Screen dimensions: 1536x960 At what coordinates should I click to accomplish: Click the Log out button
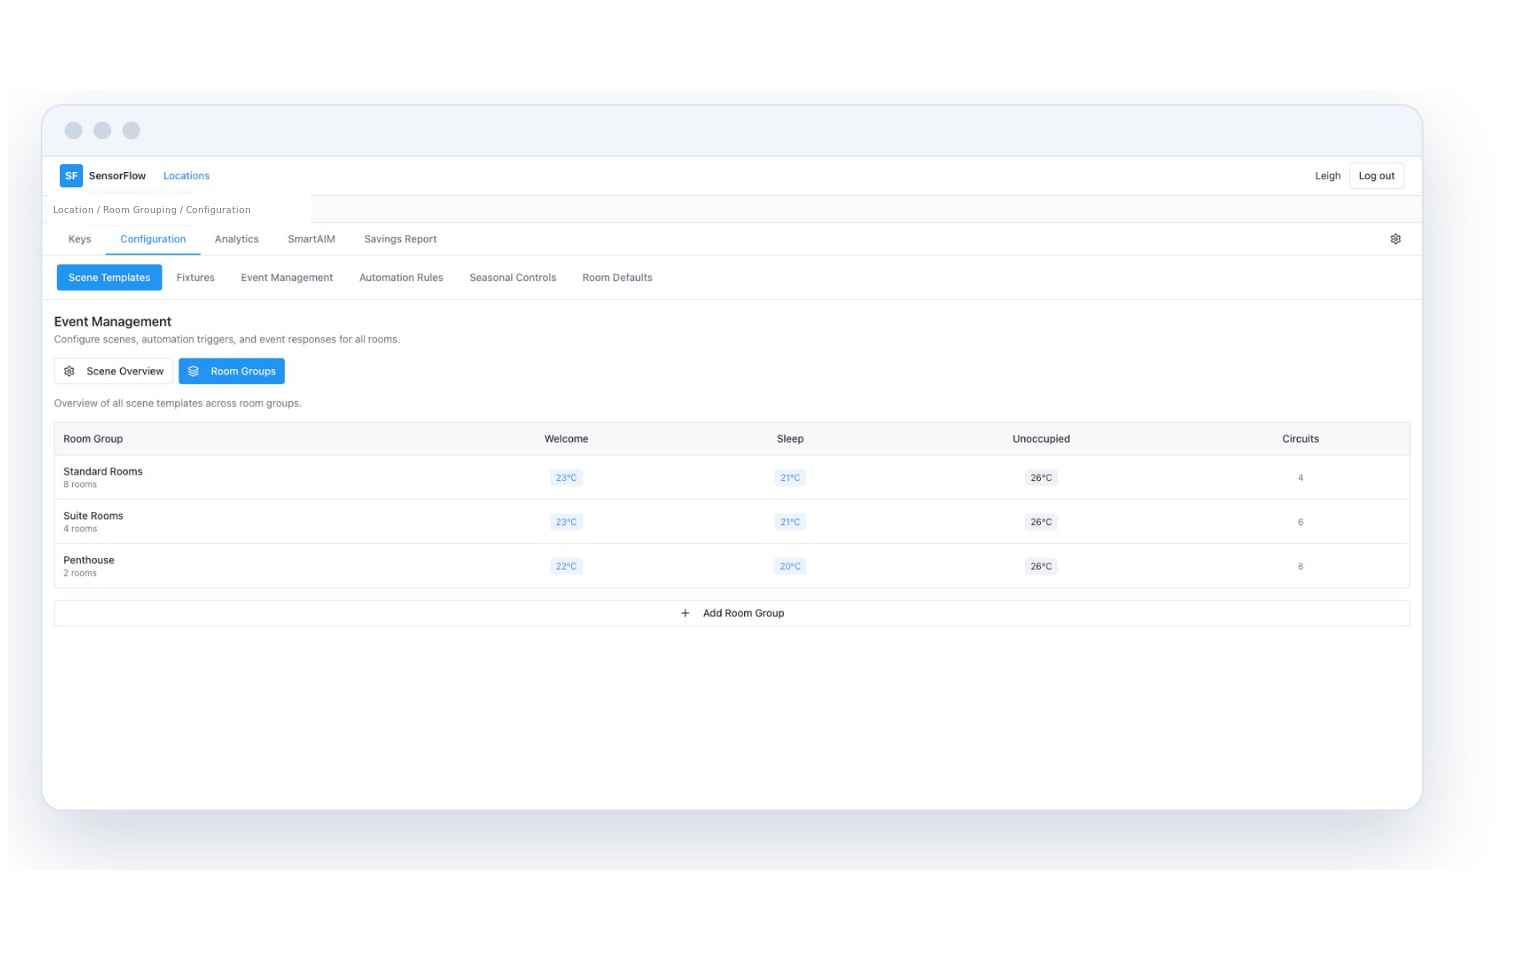click(x=1376, y=176)
